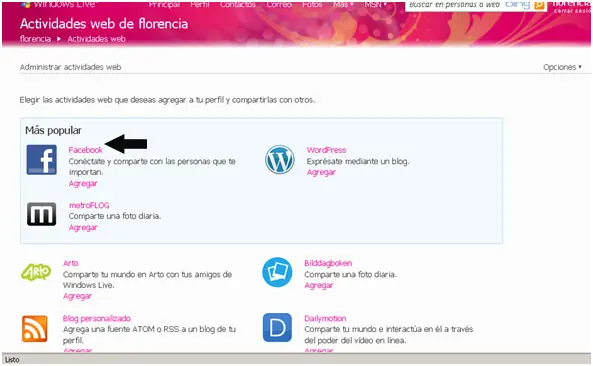Click the florencia breadcrumb link
593x366 pixels.
click(x=35, y=39)
